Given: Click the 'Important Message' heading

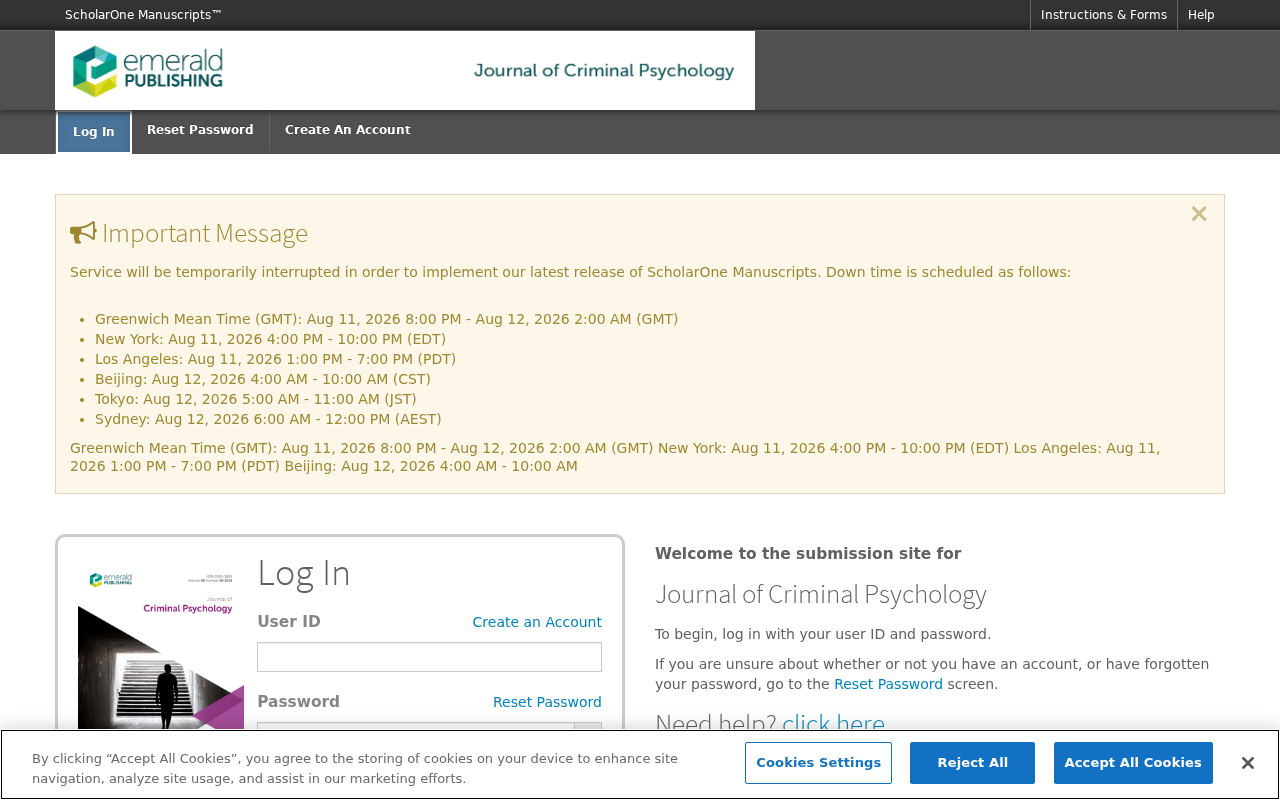Looking at the screenshot, I should coord(205,233).
